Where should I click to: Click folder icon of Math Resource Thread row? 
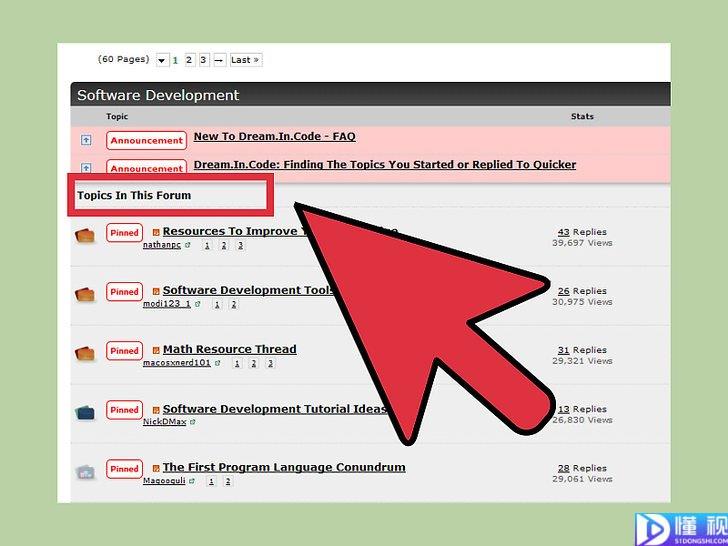[x=84, y=353]
